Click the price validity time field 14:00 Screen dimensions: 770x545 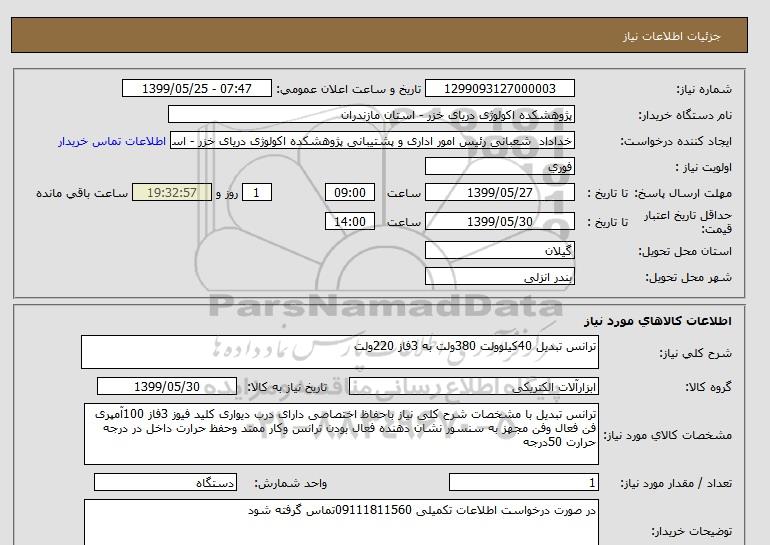tap(352, 222)
